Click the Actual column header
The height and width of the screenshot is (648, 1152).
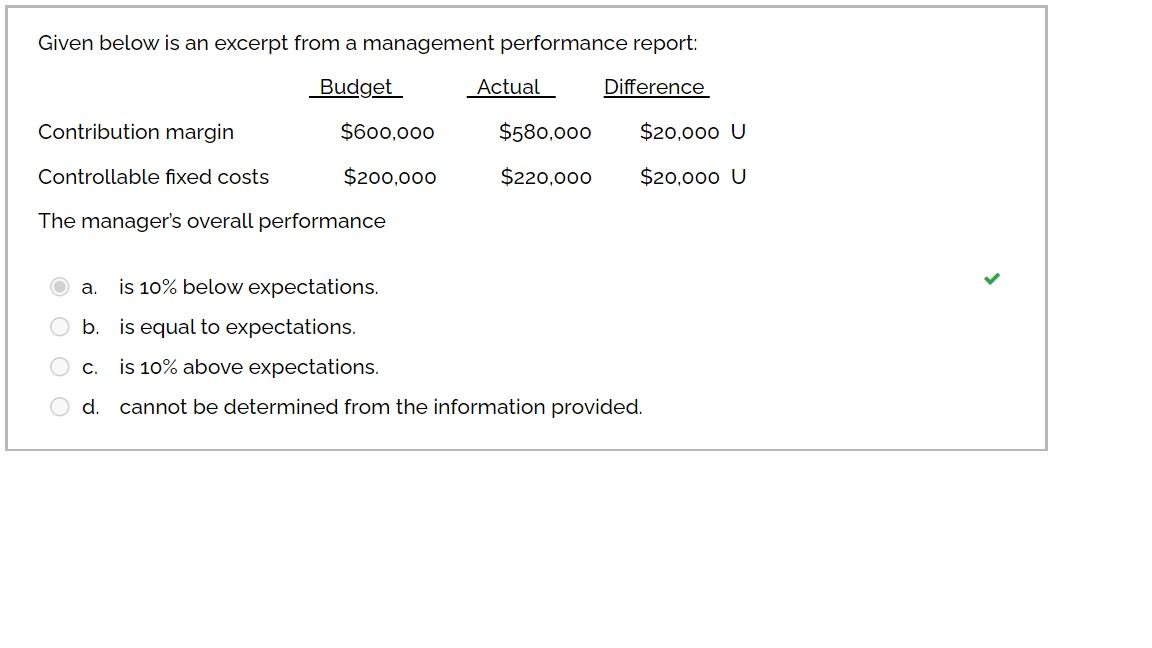point(510,87)
